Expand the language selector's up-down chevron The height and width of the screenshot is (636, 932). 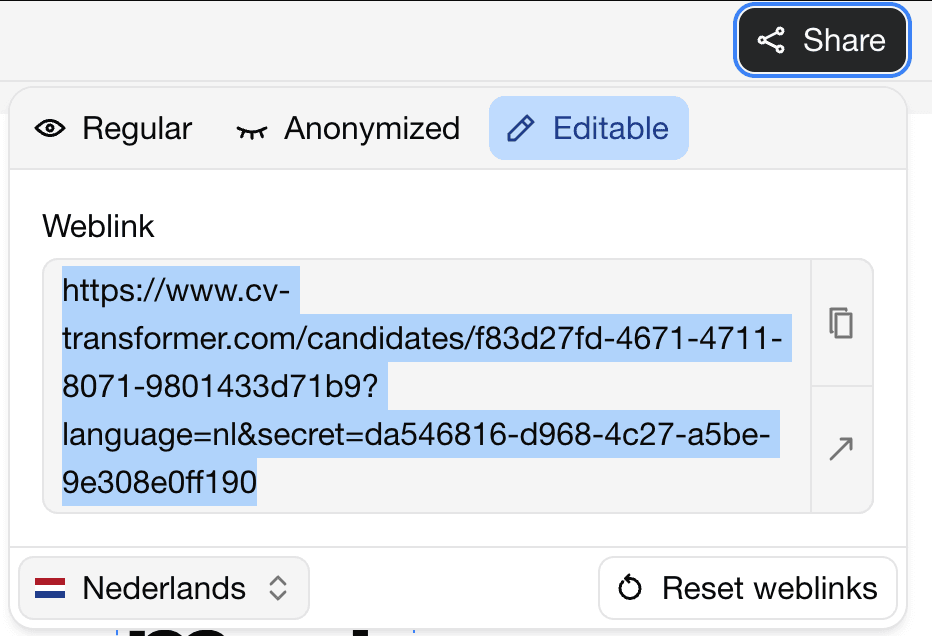[x=279, y=588]
